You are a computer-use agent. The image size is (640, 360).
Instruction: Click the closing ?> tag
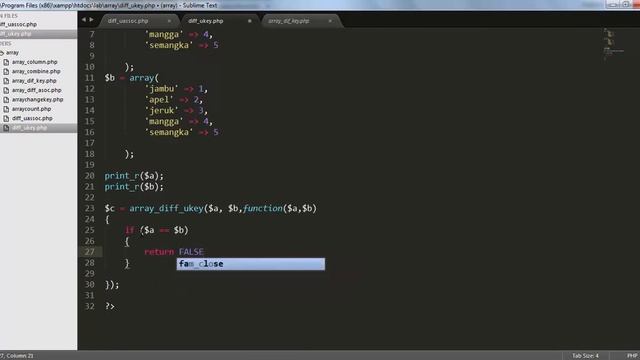110,306
